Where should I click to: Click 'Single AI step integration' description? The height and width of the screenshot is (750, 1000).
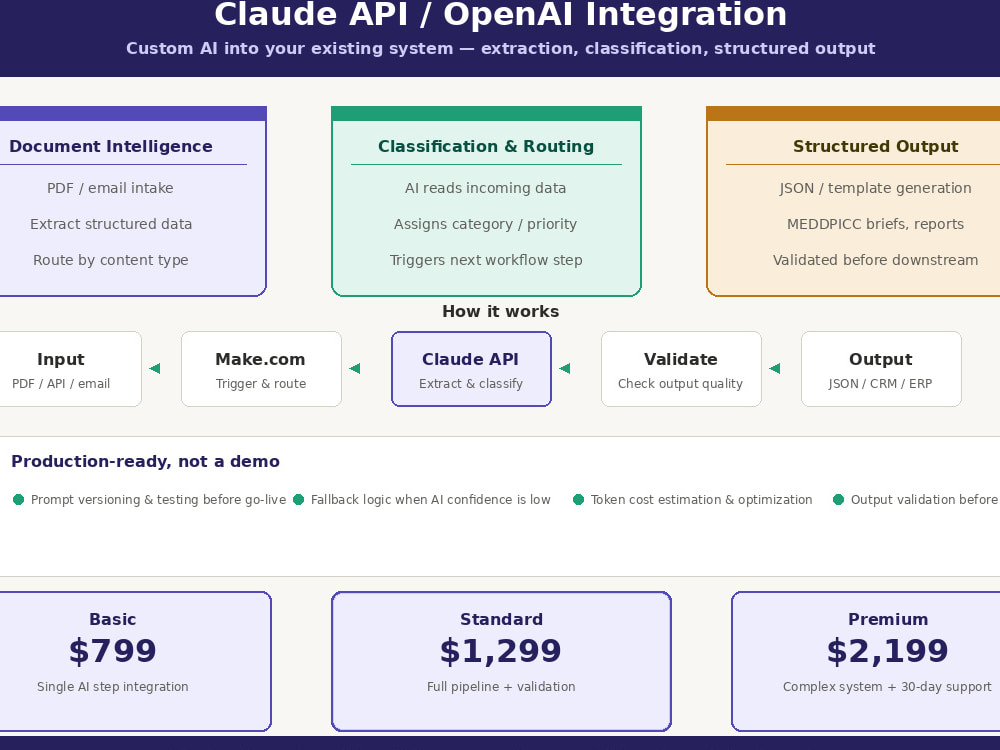point(113,687)
